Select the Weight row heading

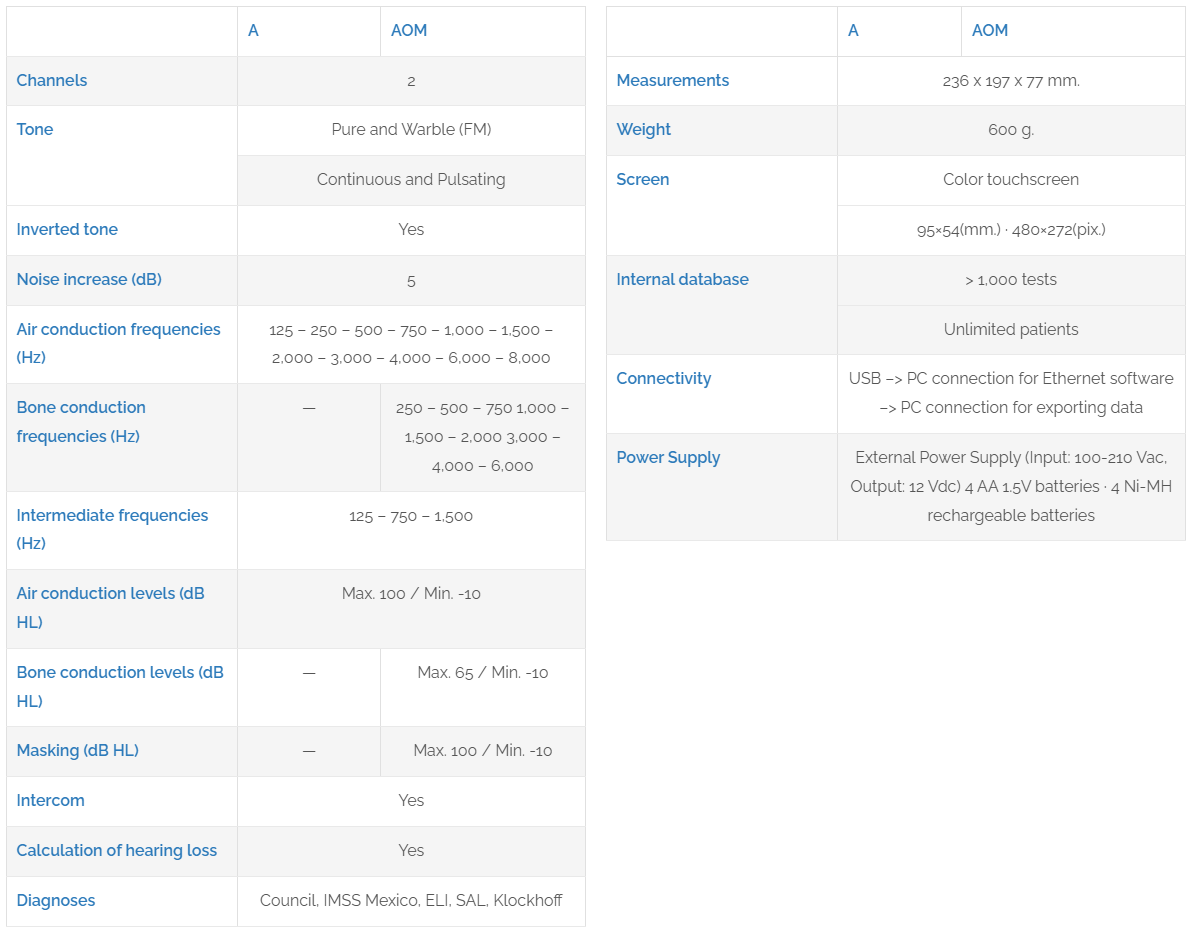[x=643, y=129]
